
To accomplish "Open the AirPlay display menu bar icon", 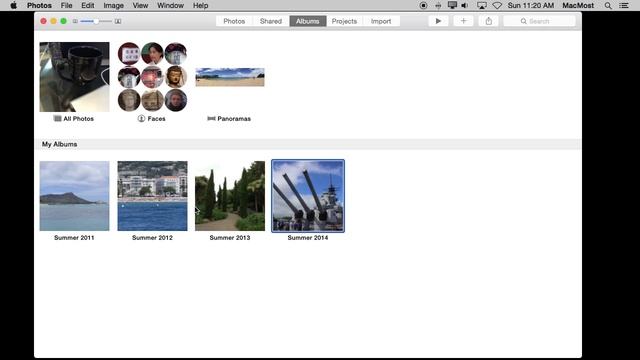I will (482, 5).
